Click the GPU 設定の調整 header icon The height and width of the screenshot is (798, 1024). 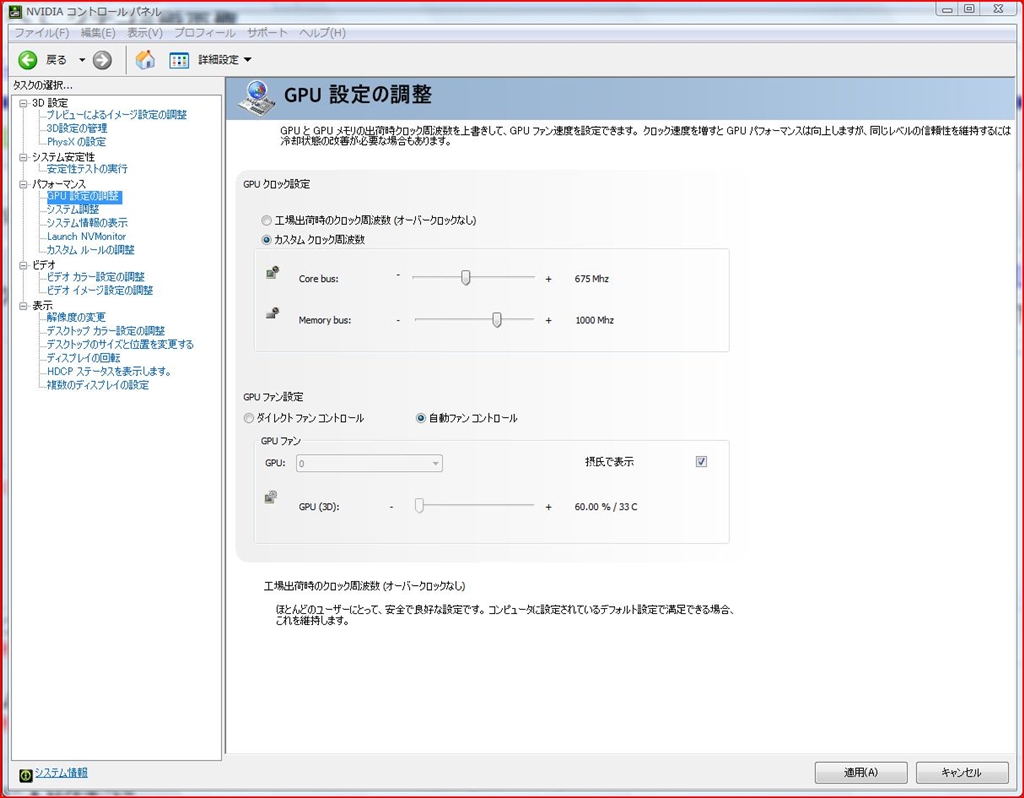click(x=256, y=98)
